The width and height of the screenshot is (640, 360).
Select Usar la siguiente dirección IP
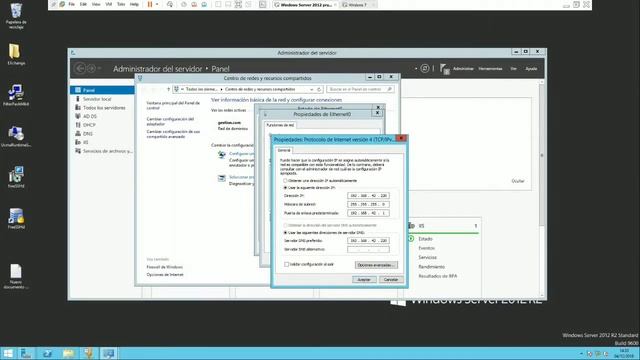(x=285, y=188)
